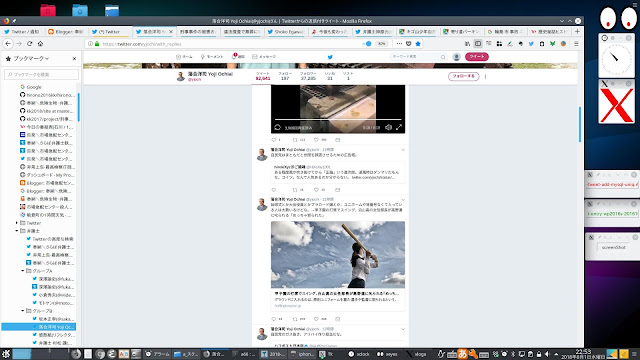Go back with Firefox back arrow
Viewport: 640px width, 360px height.
click(x=8, y=44)
